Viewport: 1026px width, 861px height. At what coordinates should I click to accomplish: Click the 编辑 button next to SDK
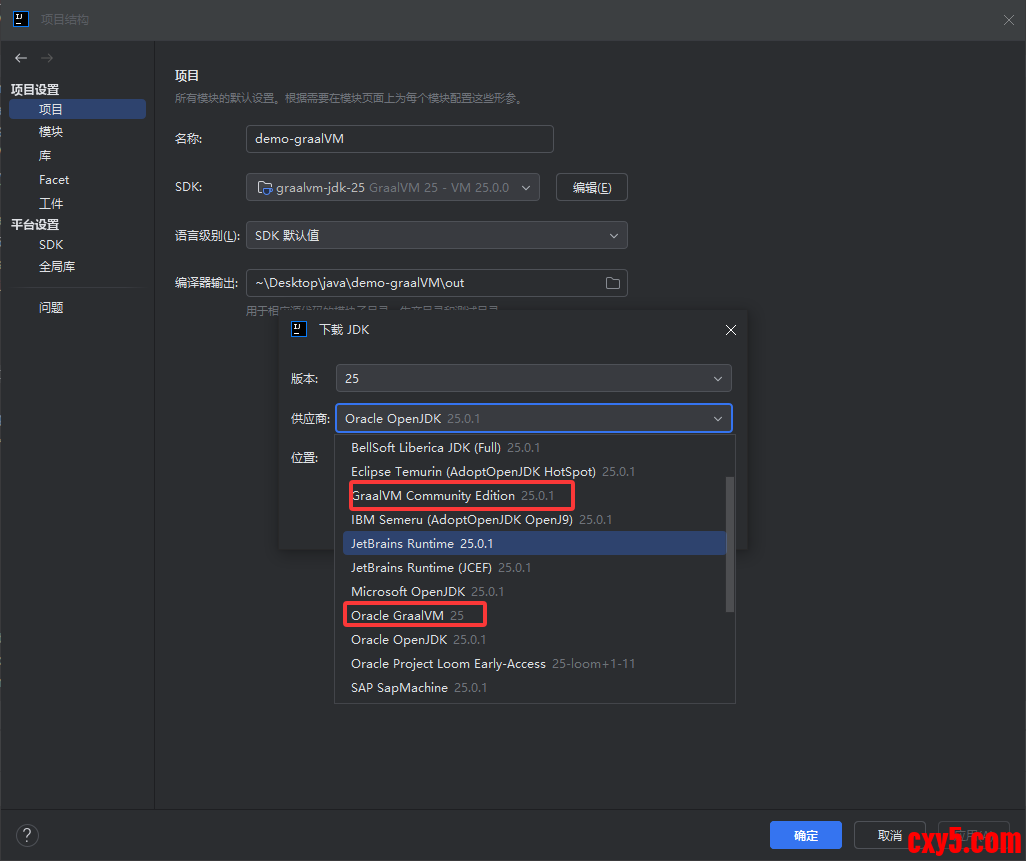point(591,187)
